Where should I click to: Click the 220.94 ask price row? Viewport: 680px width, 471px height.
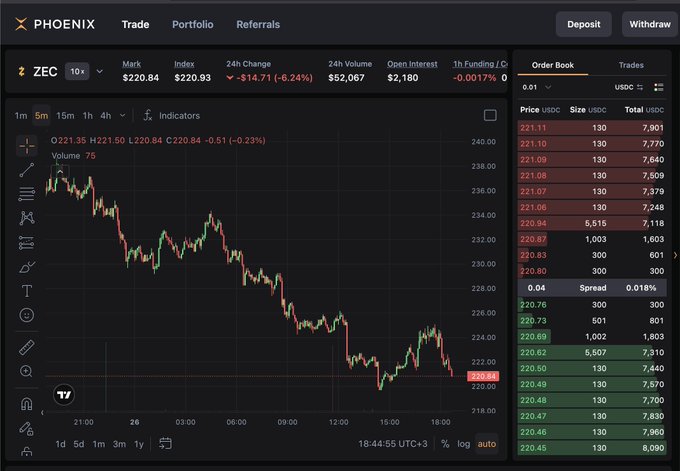594,223
